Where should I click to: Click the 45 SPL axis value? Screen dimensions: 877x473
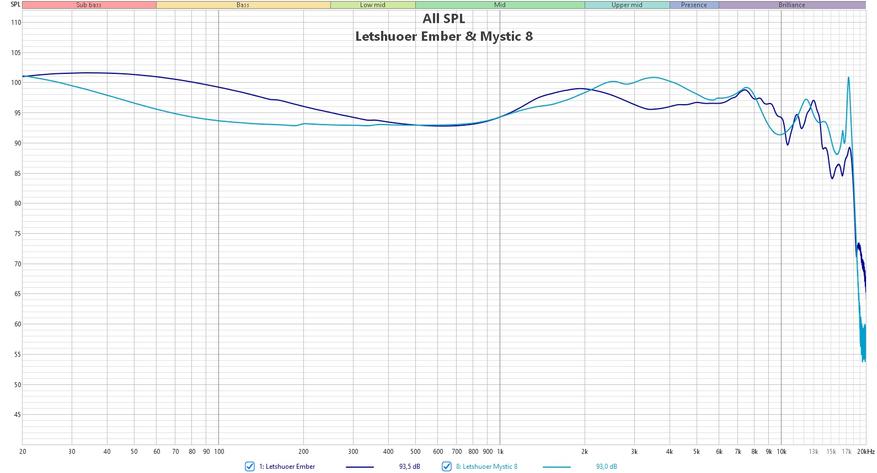click(x=17, y=415)
